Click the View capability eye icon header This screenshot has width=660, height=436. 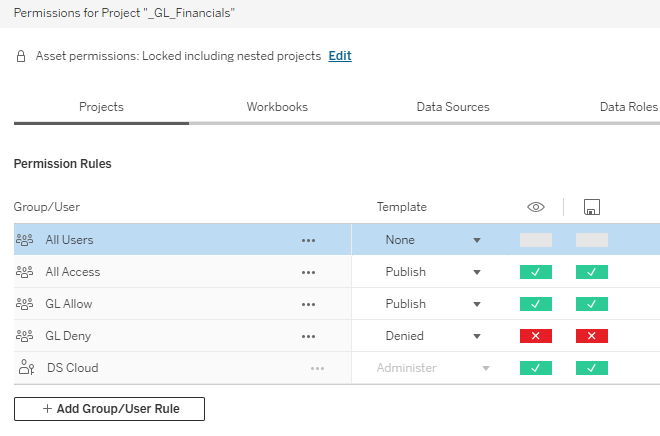[536, 207]
